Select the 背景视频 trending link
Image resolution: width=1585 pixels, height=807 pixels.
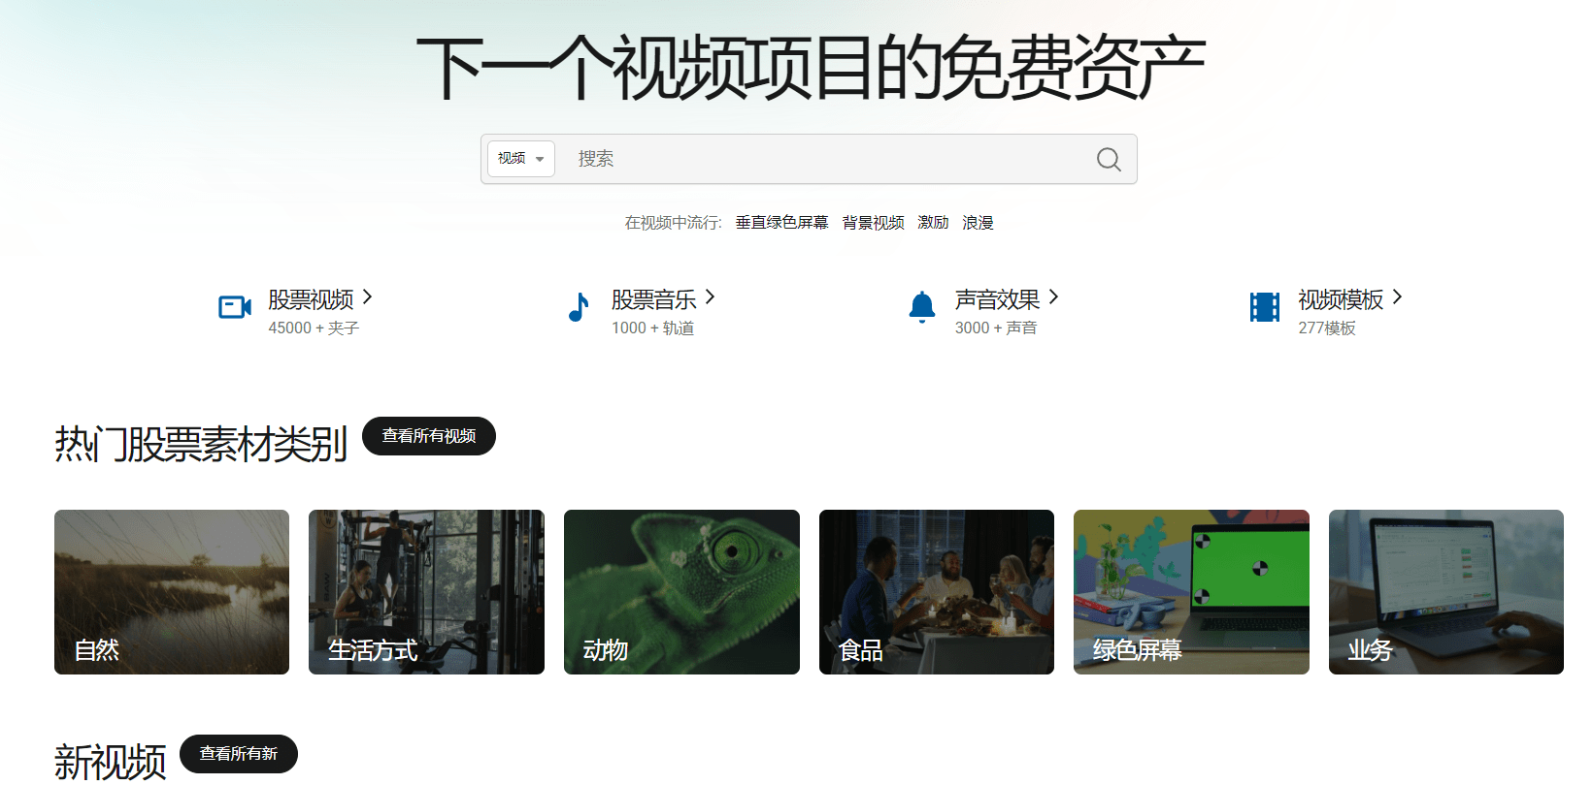point(873,223)
